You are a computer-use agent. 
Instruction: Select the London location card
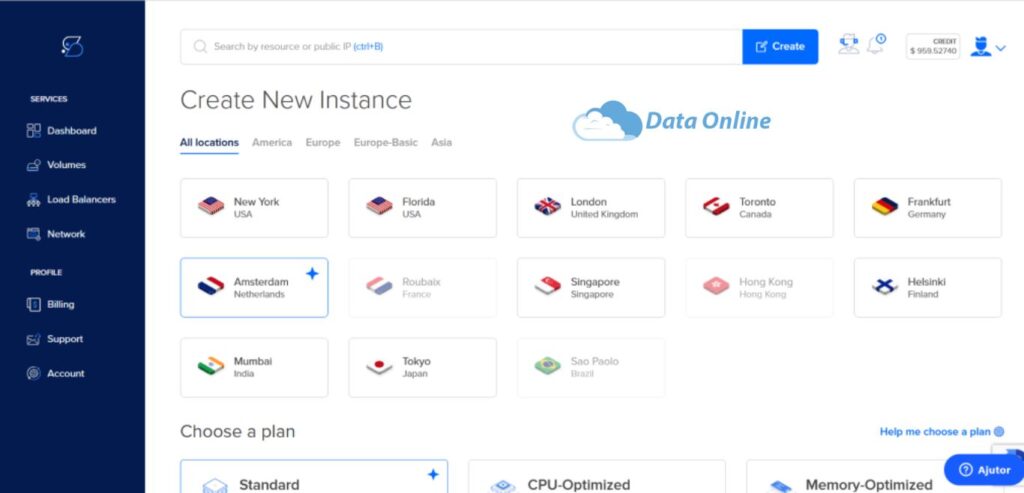coord(591,208)
